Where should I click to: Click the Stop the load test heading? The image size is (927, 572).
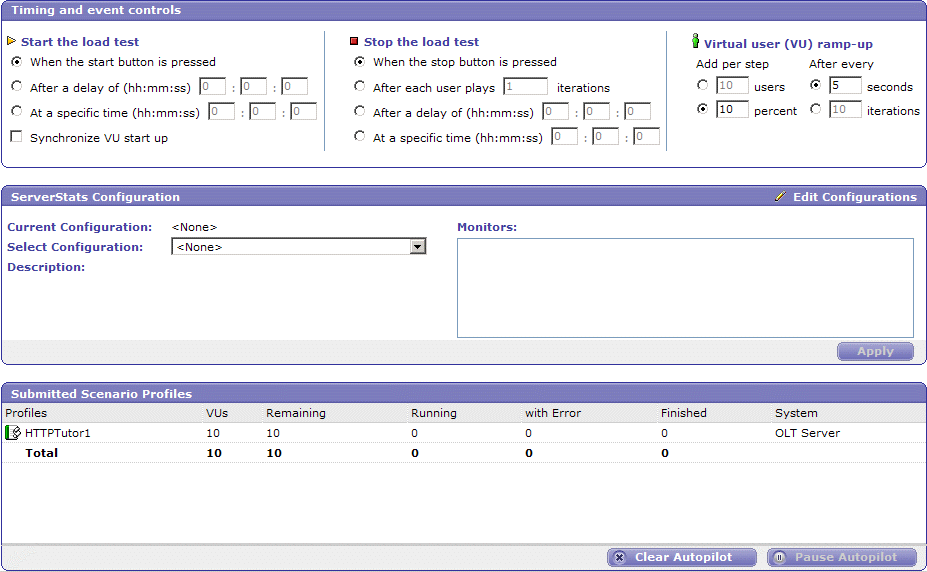tap(421, 42)
